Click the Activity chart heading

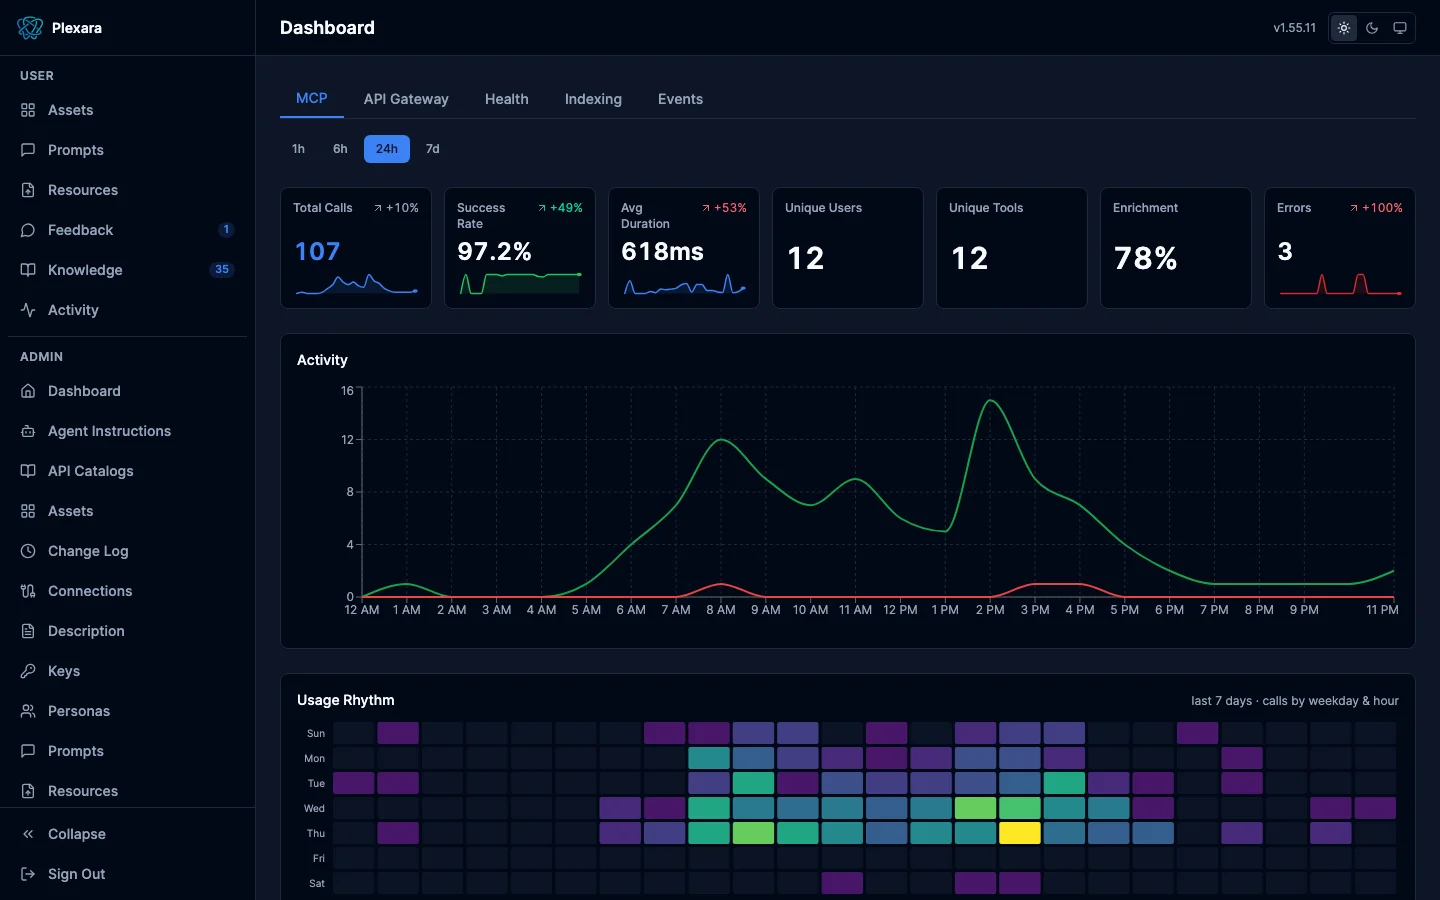322,360
